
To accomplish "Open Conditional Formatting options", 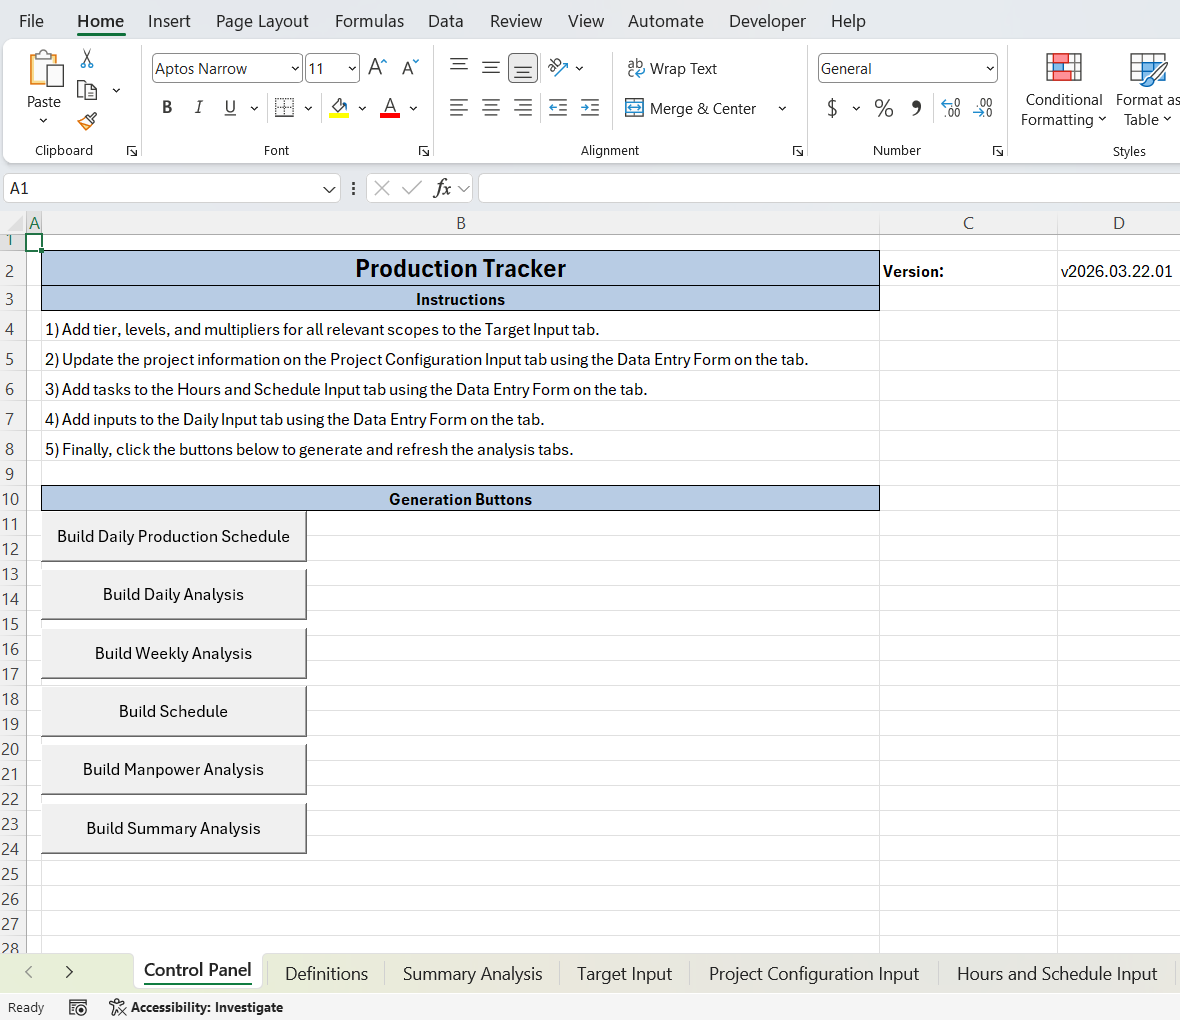I will point(1063,90).
